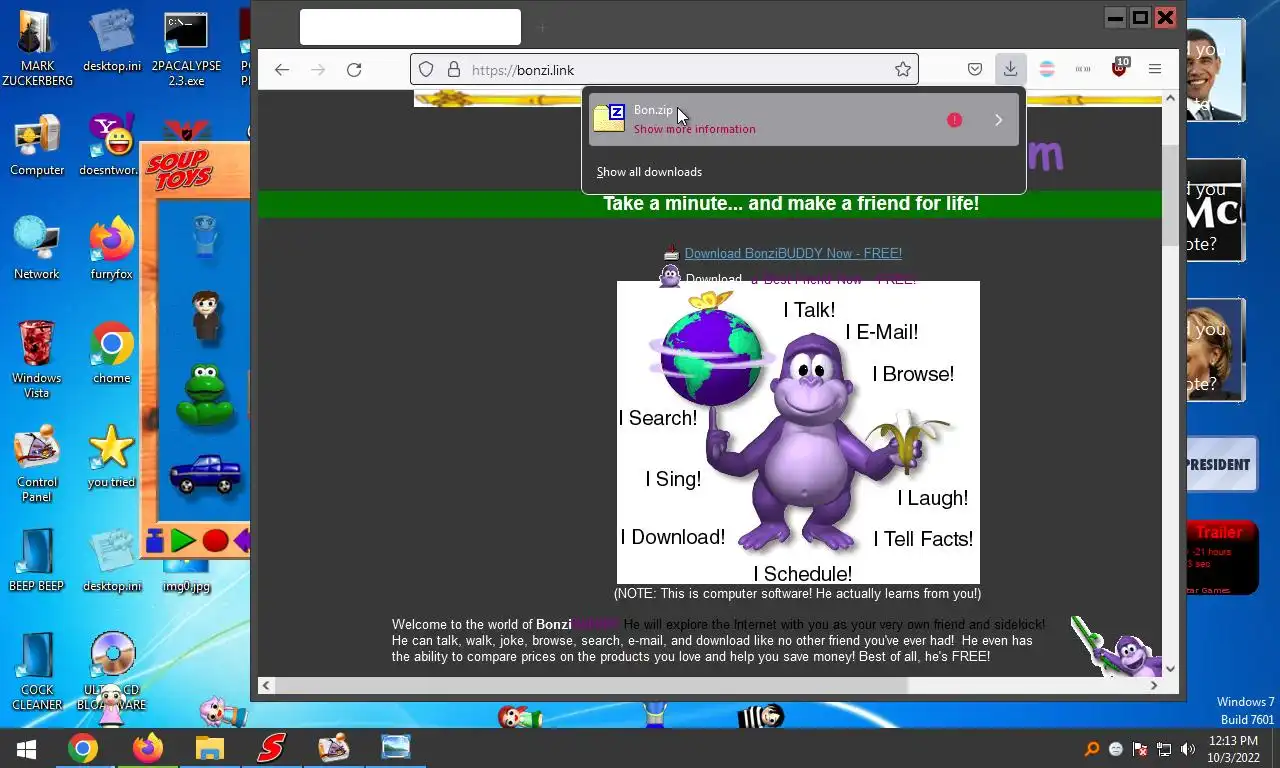Click Chrome in the taskbar

[83, 748]
